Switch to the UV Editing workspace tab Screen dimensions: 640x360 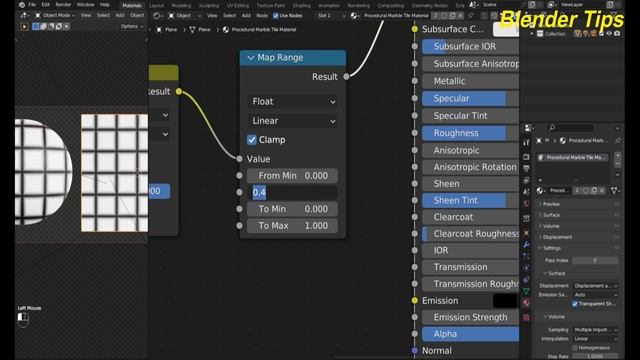tap(238, 6)
